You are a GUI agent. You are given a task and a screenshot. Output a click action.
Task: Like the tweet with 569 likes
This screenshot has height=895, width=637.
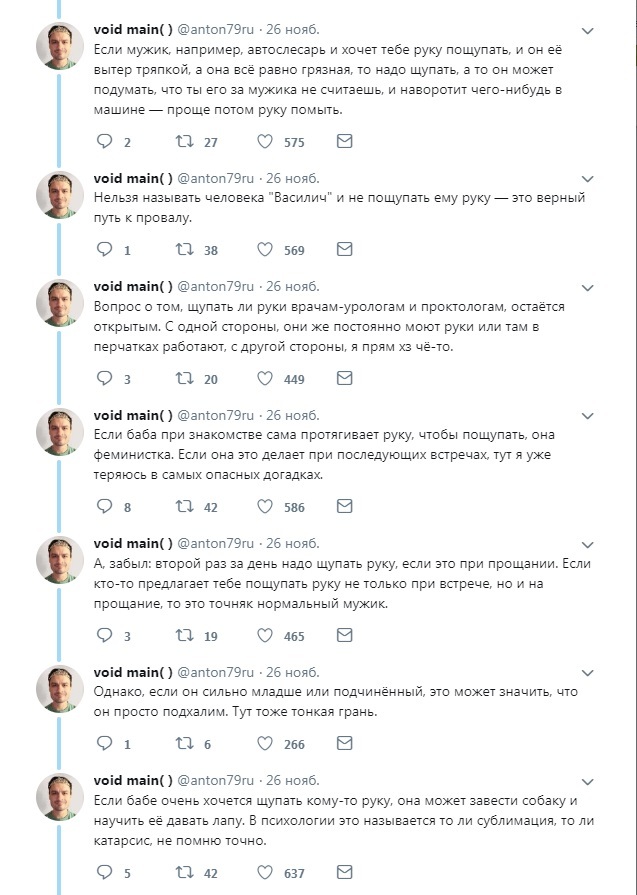[265, 250]
